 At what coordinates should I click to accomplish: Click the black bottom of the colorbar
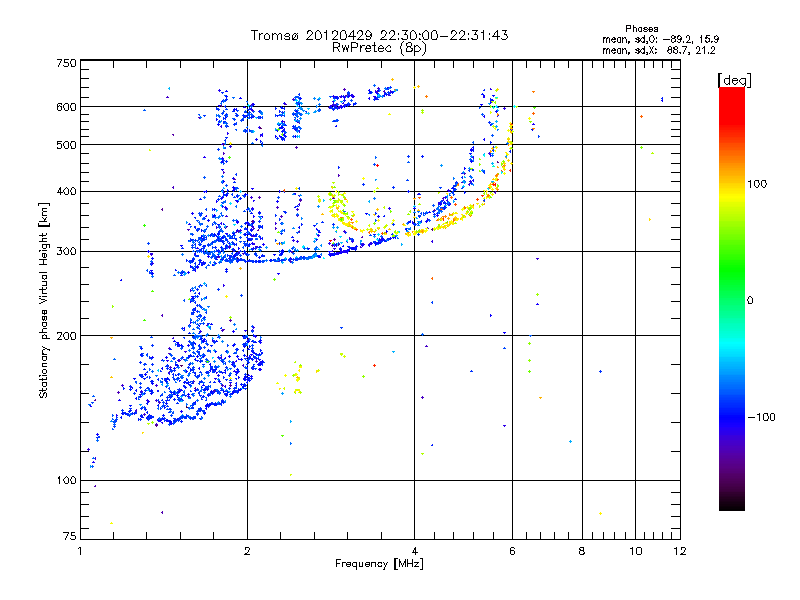point(732,503)
